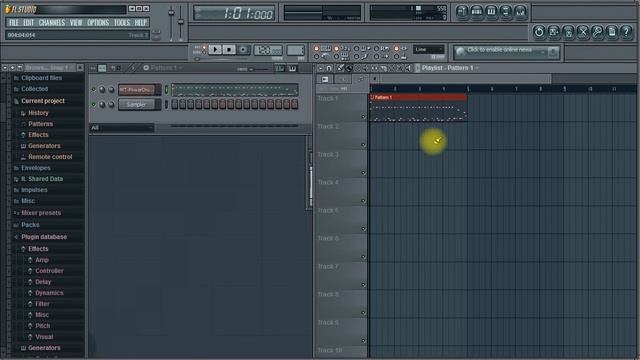Viewport: 640px width, 360px height.
Task: Select the playlist draw pencil tool
Action: pyautogui.click(x=340, y=68)
